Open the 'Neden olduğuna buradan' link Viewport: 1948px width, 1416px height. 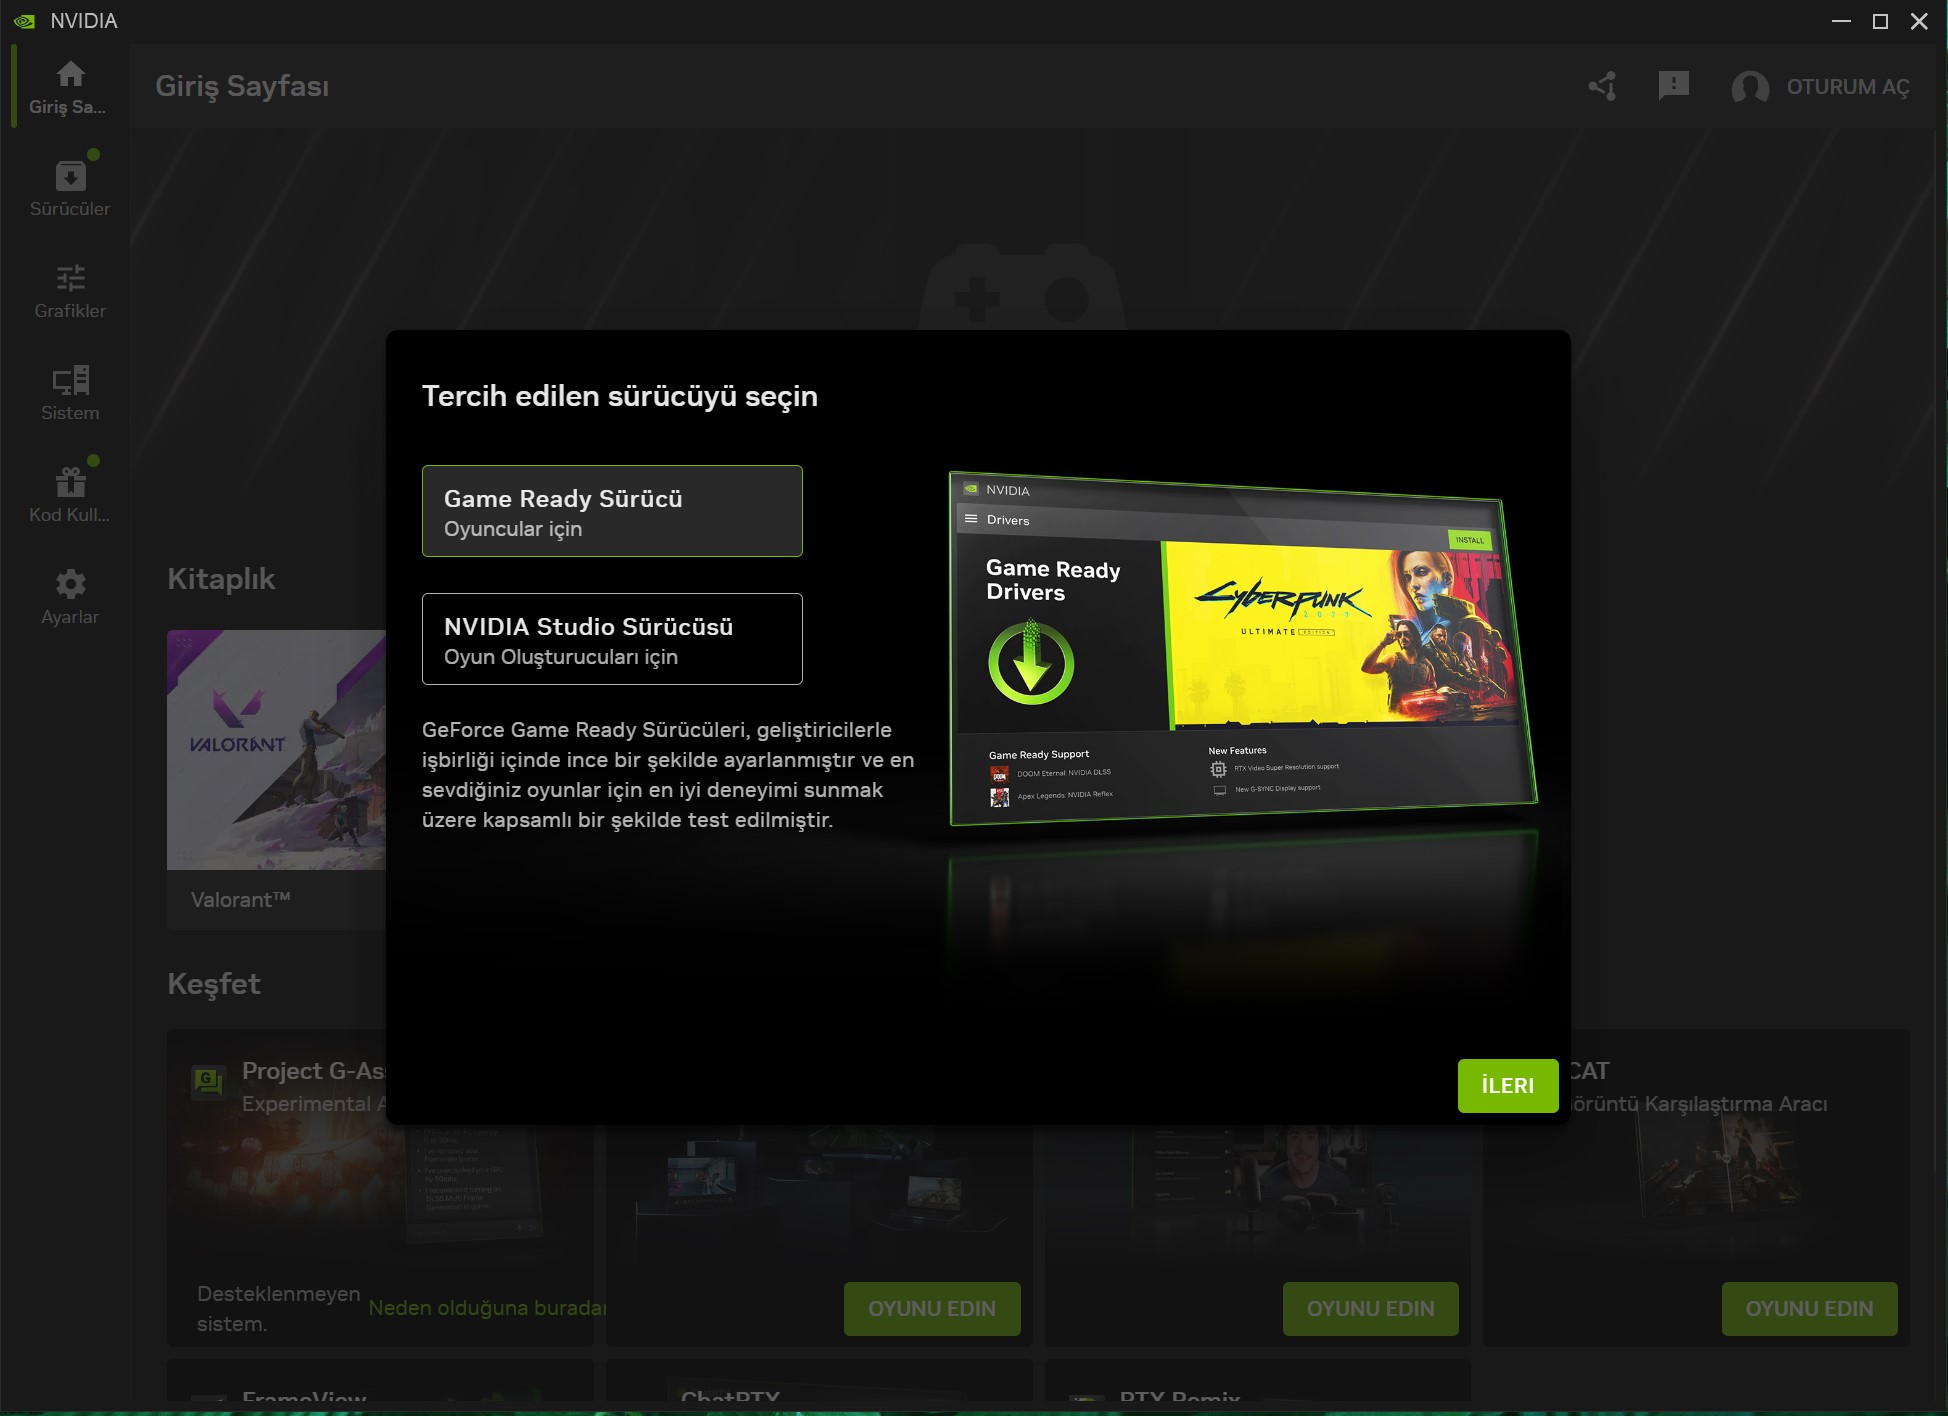pyautogui.click(x=487, y=1307)
